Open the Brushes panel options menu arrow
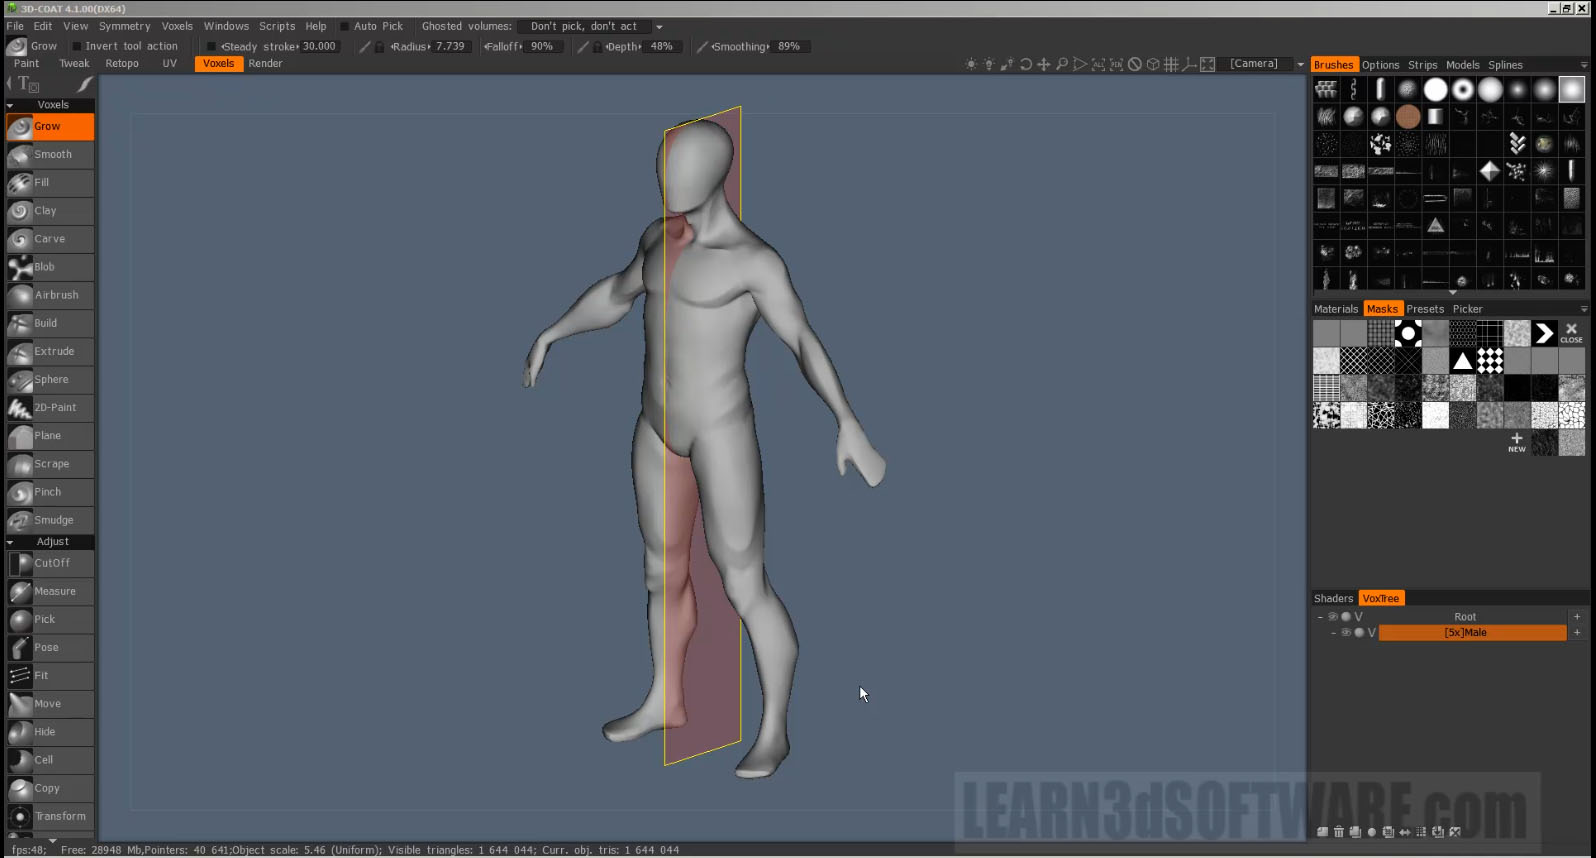Image resolution: width=1596 pixels, height=858 pixels. (1583, 65)
